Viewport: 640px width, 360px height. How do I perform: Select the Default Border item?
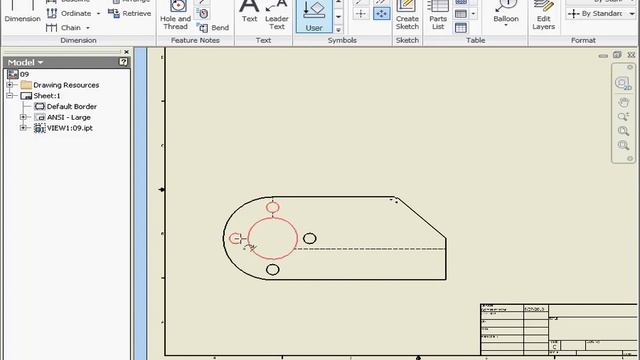click(x=66, y=106)
